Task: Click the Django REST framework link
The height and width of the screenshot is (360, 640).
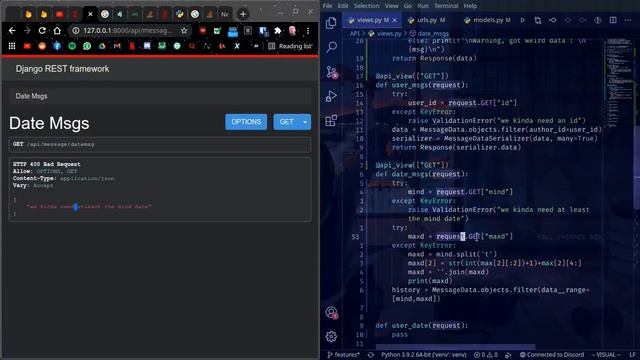Action: [62, 69]
